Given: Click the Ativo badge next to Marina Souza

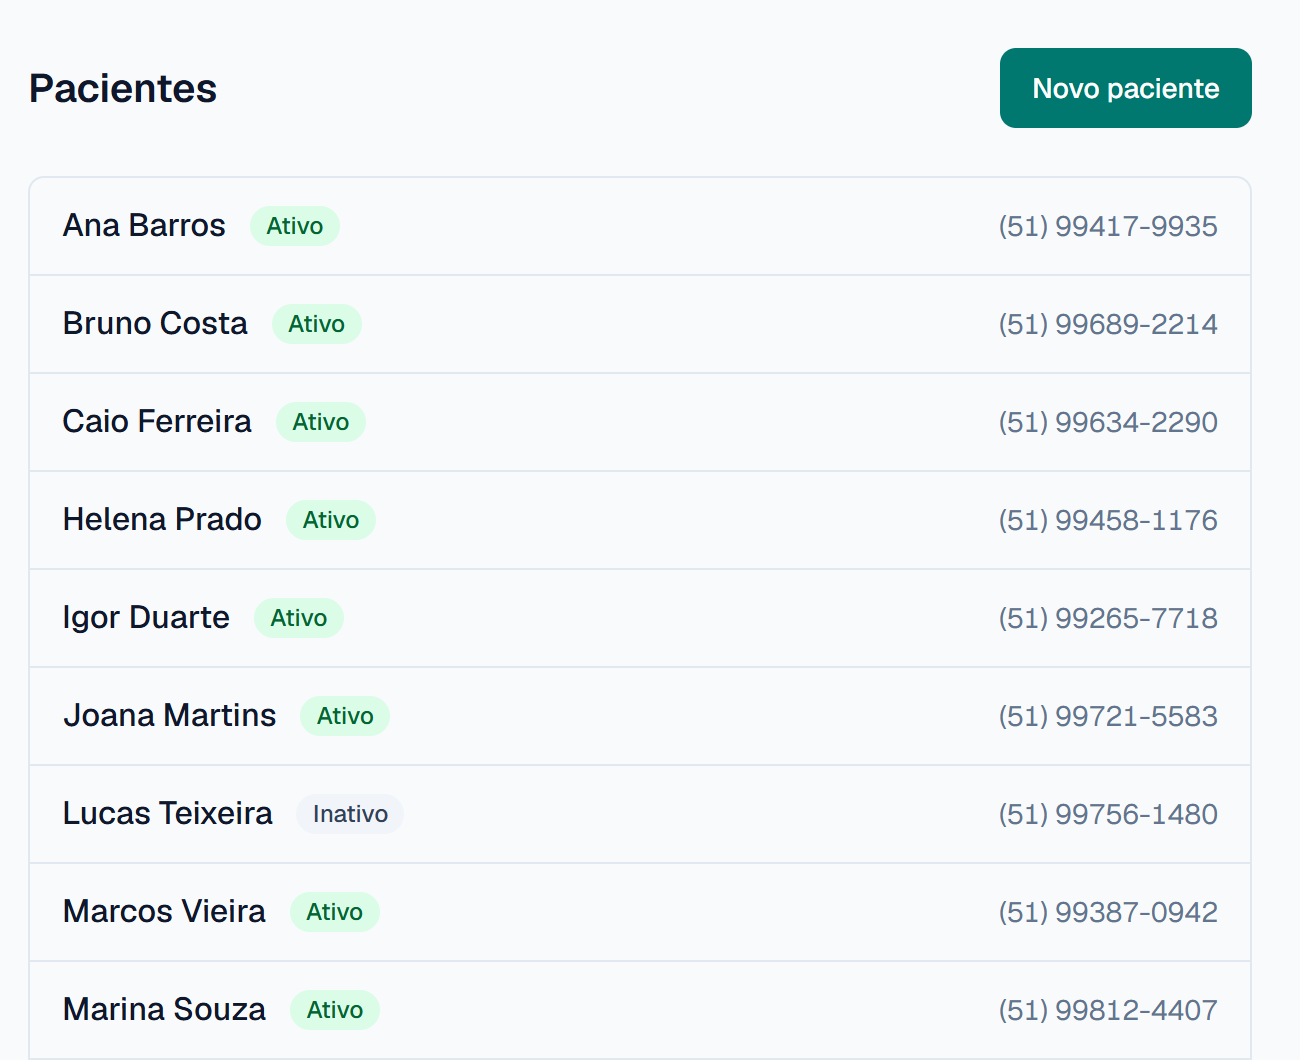Looking at the screenshot, I should (335, 1010).
